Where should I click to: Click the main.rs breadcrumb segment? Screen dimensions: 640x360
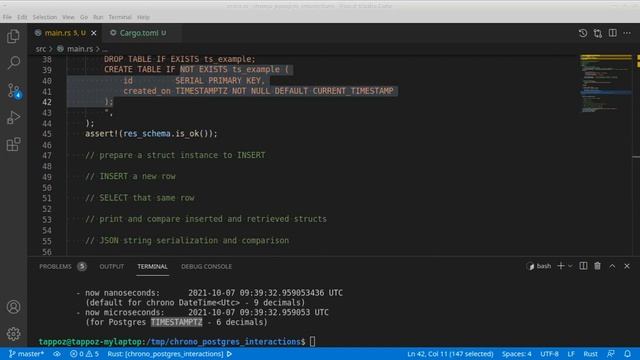click(80, 49)
